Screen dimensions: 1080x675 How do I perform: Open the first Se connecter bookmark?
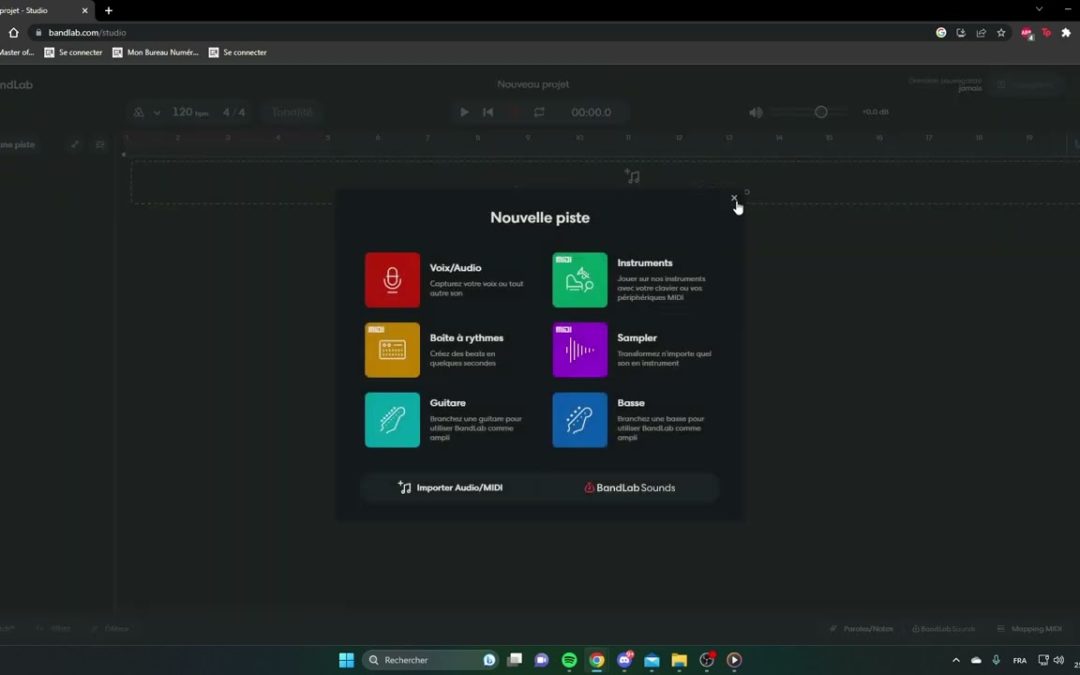coord(73,52)
